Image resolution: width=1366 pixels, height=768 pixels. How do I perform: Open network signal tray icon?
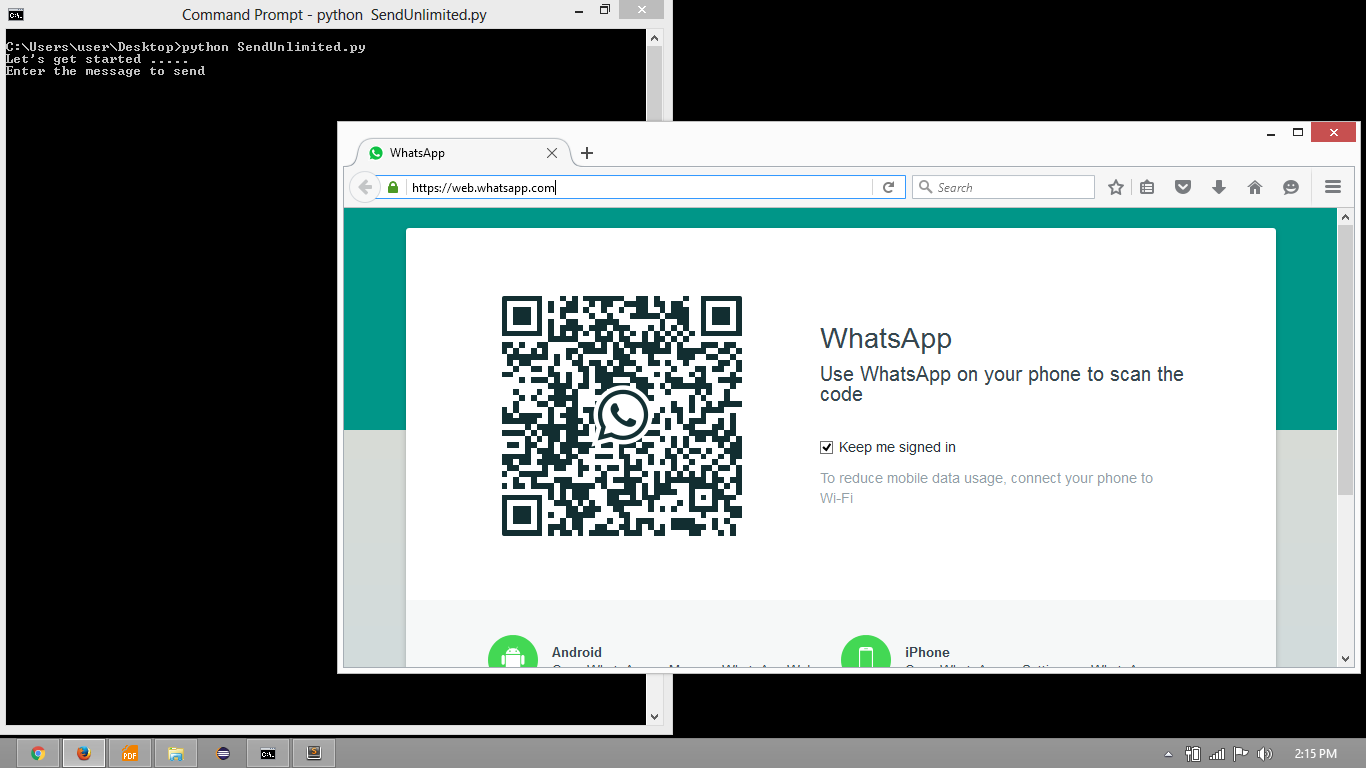1217,754
